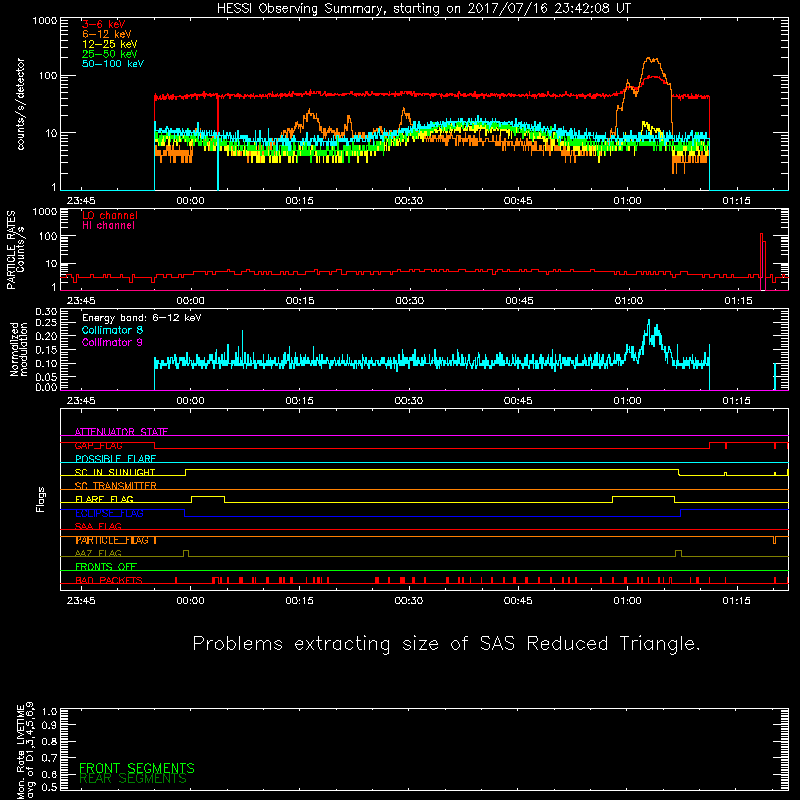The height and width of the screenshot is (800, 800).
Task: Click the 'Problems extracting size of SAS Reduced Triangle' message
Action: click(446, 644)
